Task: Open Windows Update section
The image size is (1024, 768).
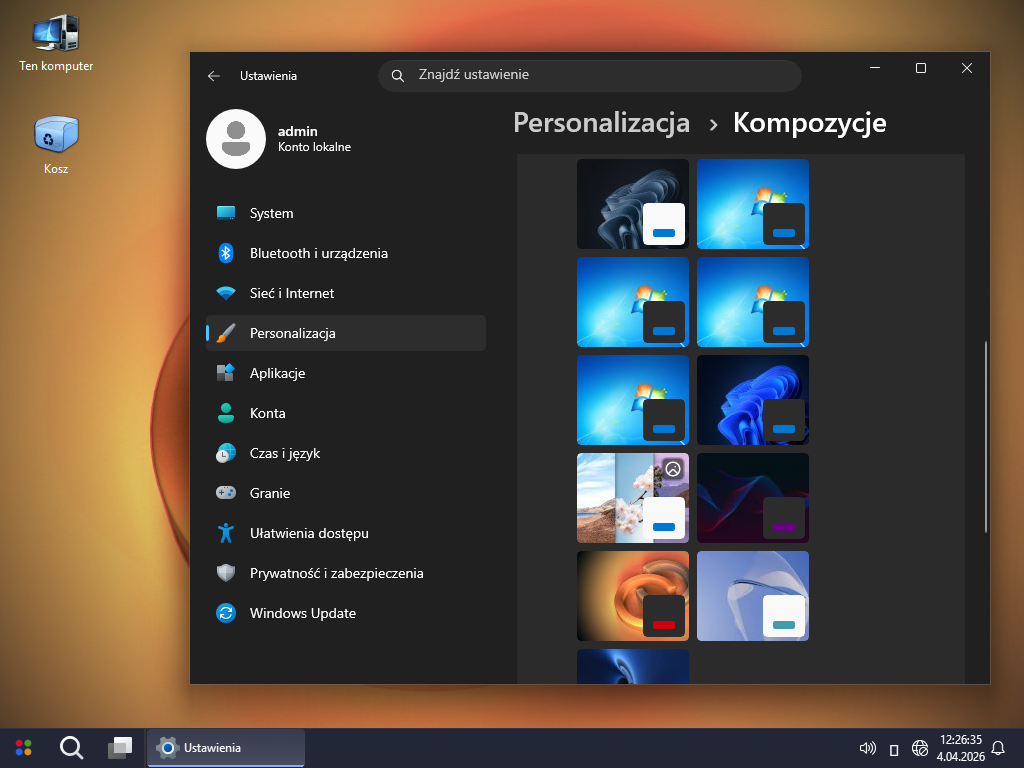Action: pos(302,613)
